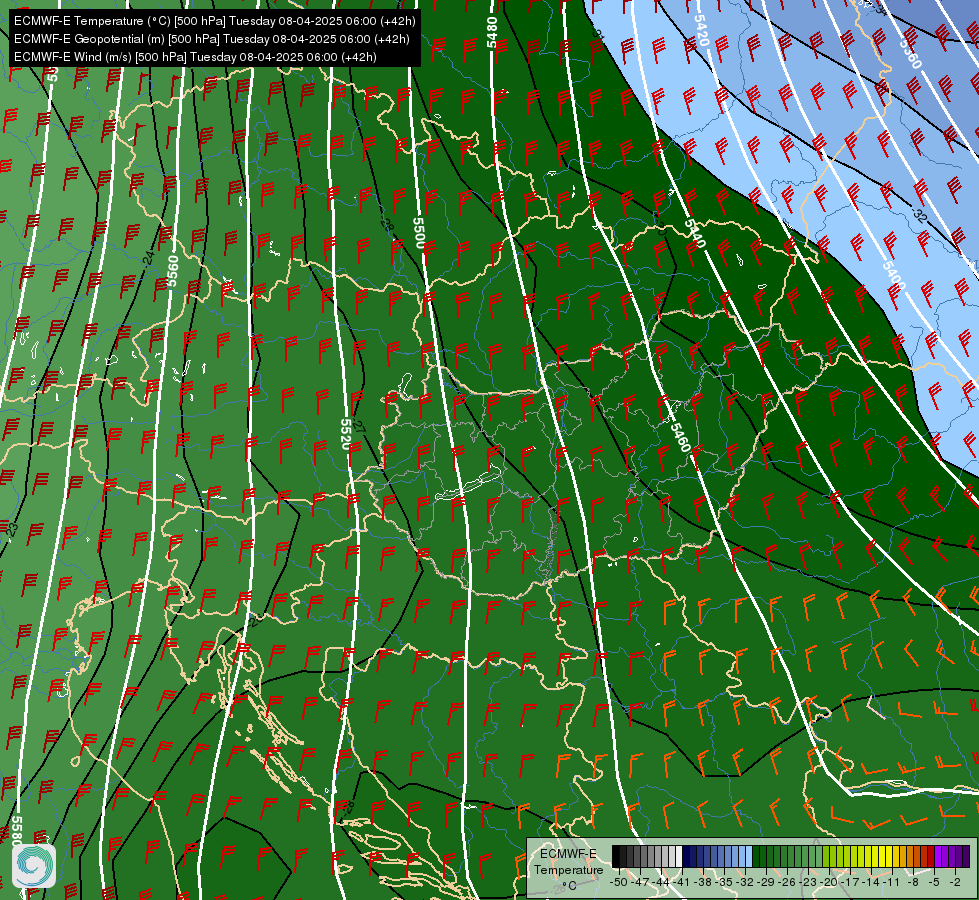Click the 5500 geopotential contour label

420,232
